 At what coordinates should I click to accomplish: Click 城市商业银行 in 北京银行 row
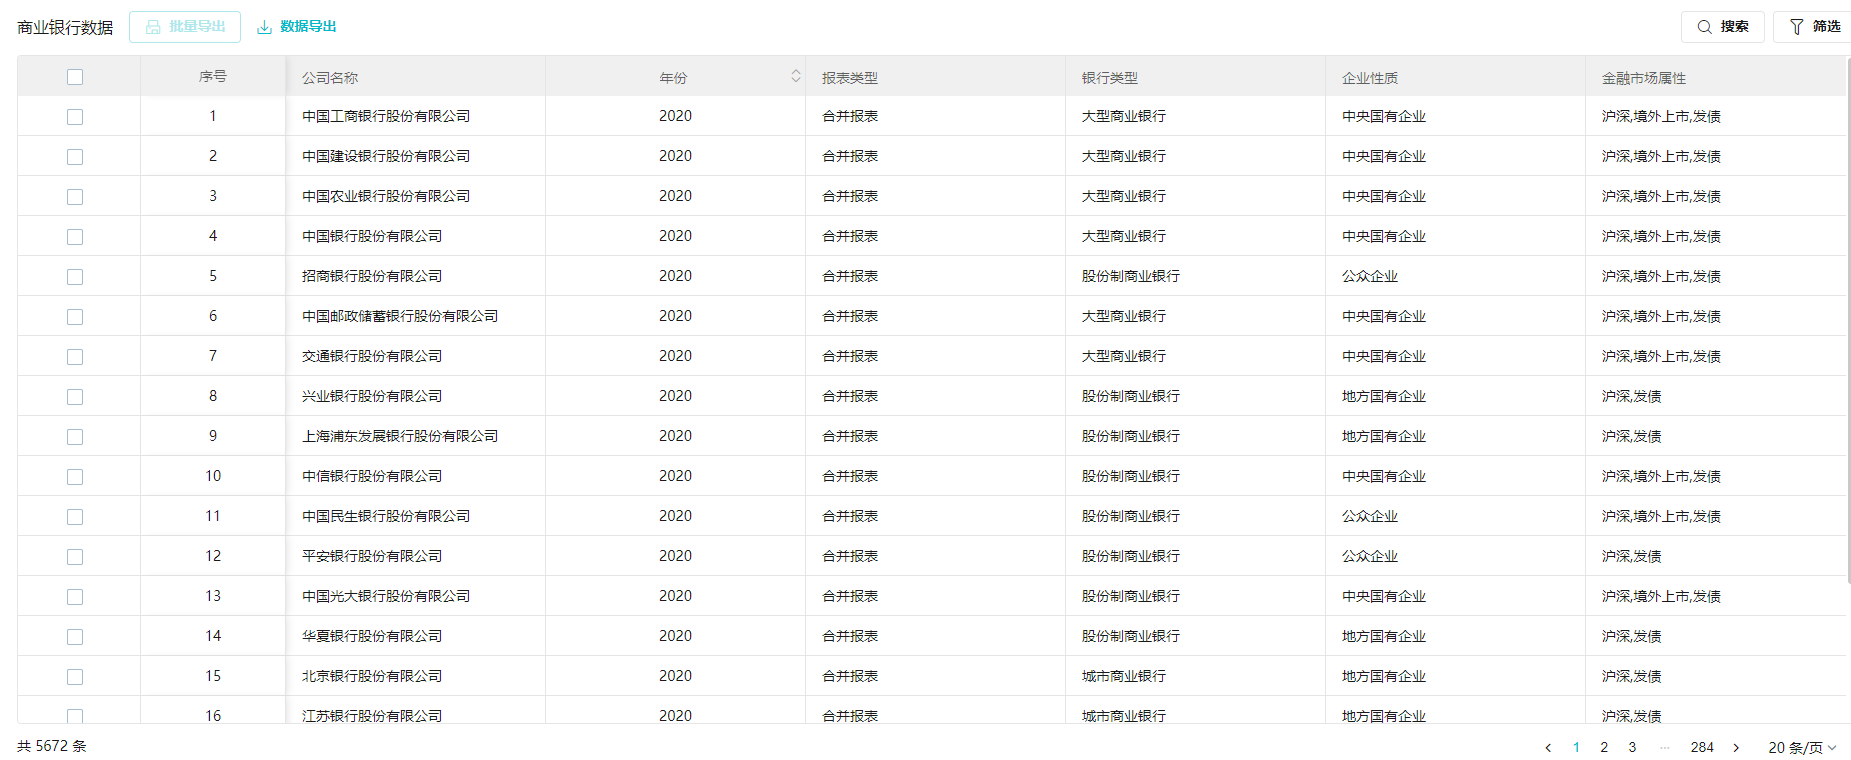(1124, 676)
